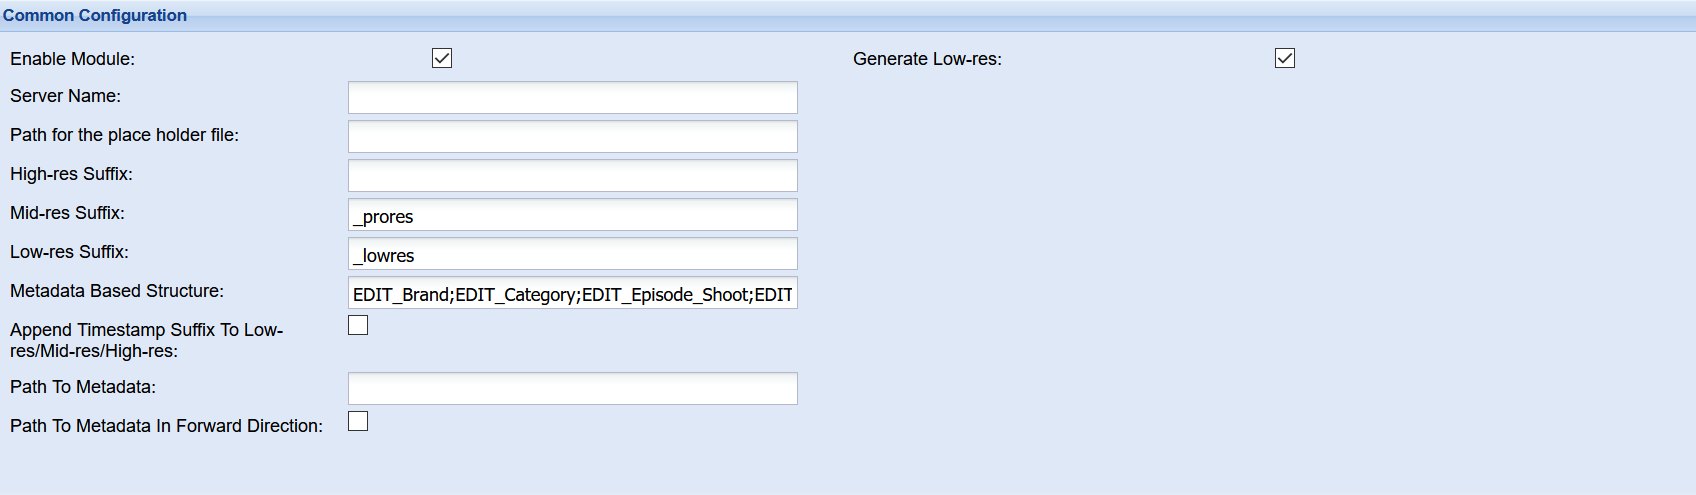Screen dimensions: 1696x495
Task: Click the Mid-res Suffix label
Action: (67, 213)
